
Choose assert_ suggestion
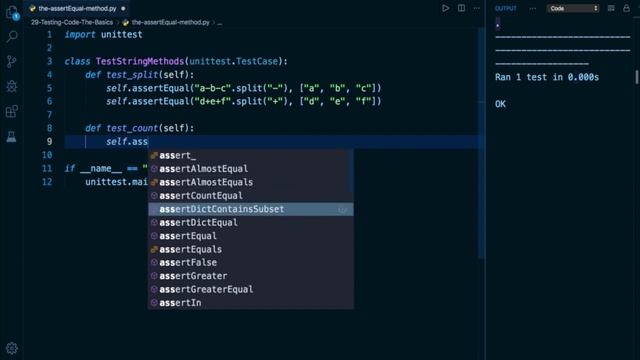pos(251,156)
